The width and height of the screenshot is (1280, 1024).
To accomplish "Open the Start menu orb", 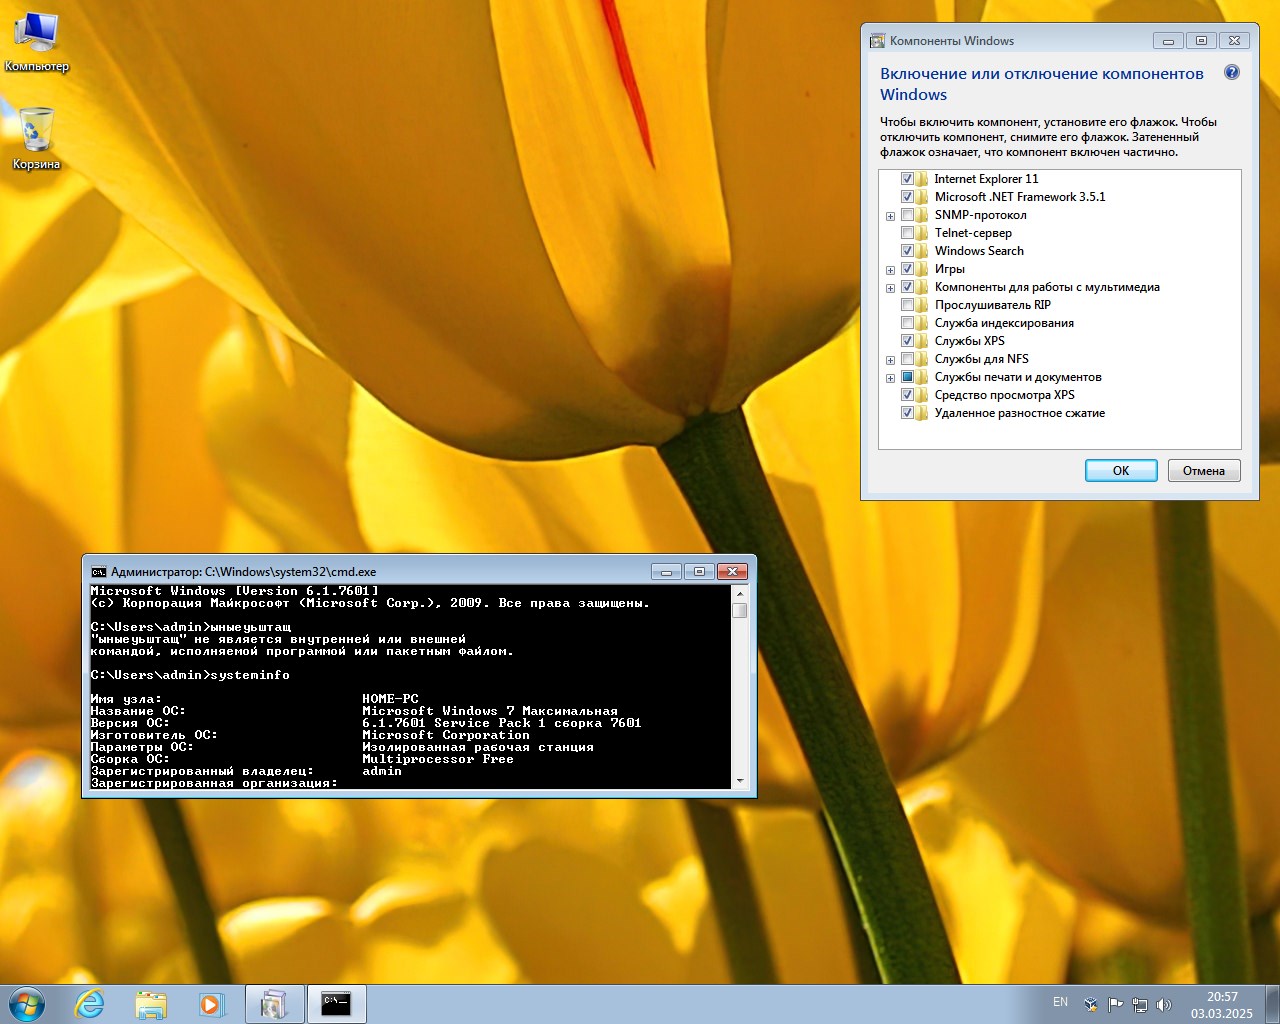I will coord(27,1004).
